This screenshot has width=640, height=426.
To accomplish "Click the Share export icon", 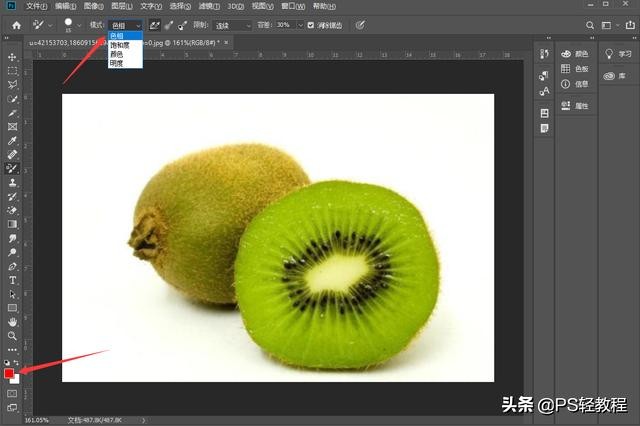I will 630,25.
